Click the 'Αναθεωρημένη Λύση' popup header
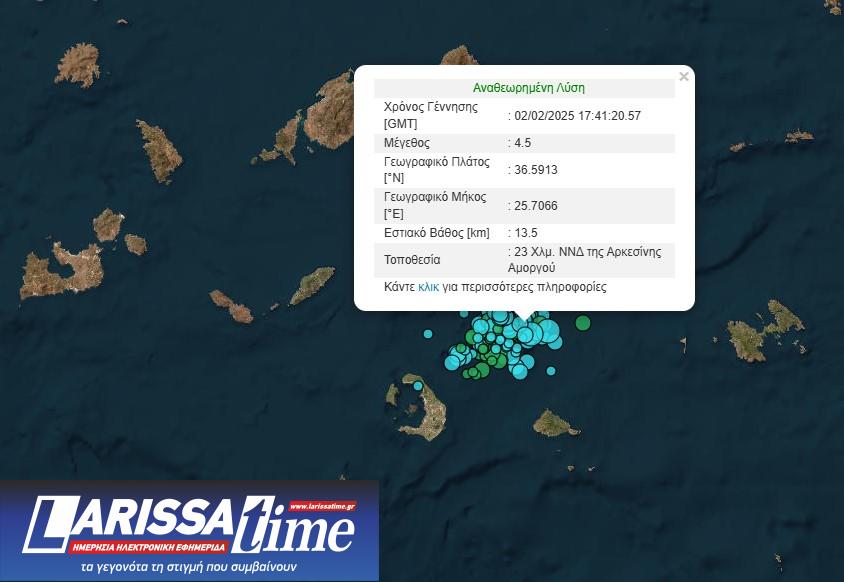Image resolution: width=844 pixels, height=582 pixels. (529, 88)
